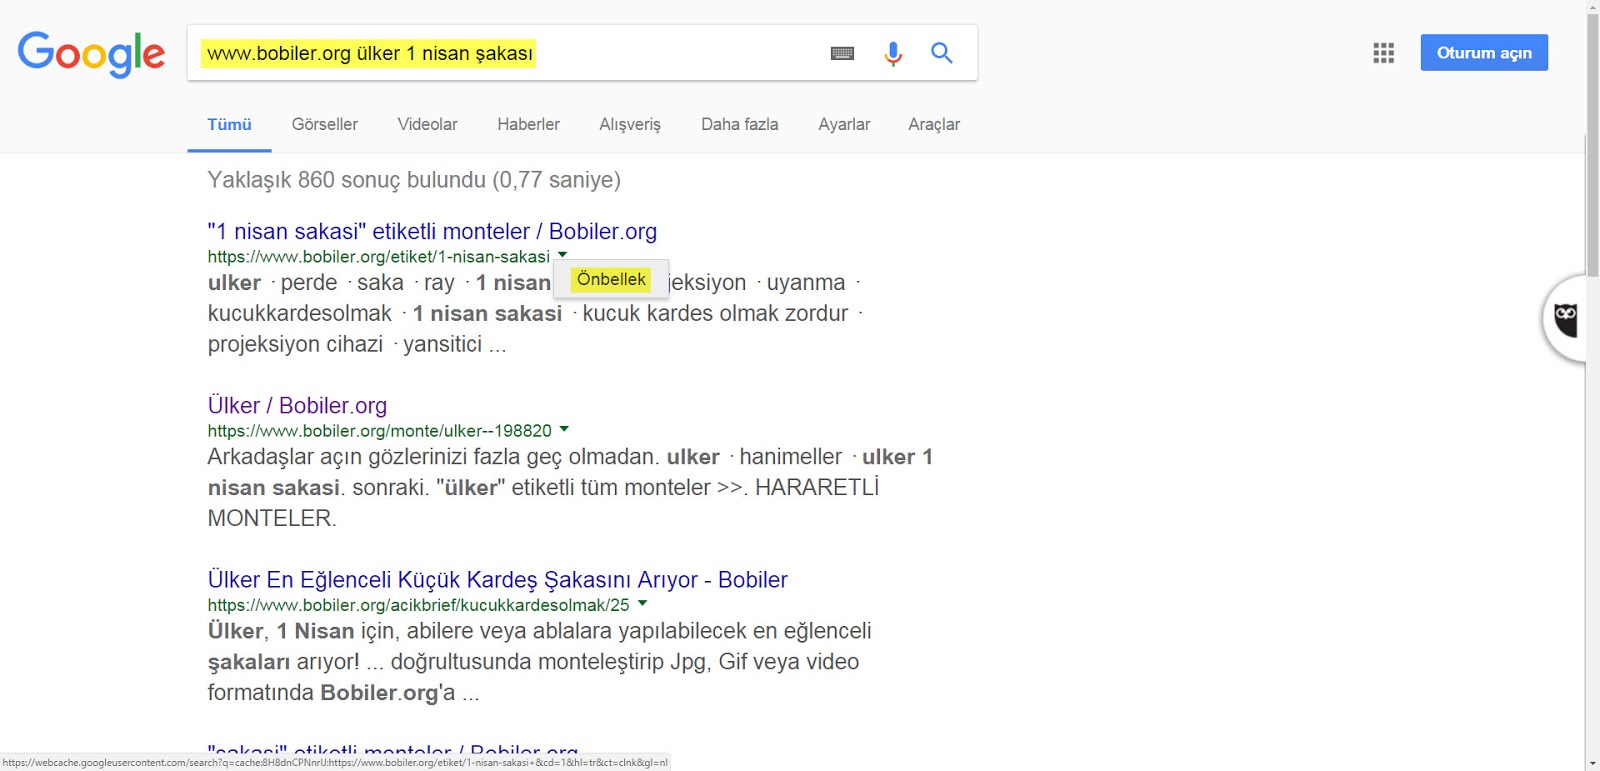
Task: Start voice search with microphone icon
Action: coord(893,53)
